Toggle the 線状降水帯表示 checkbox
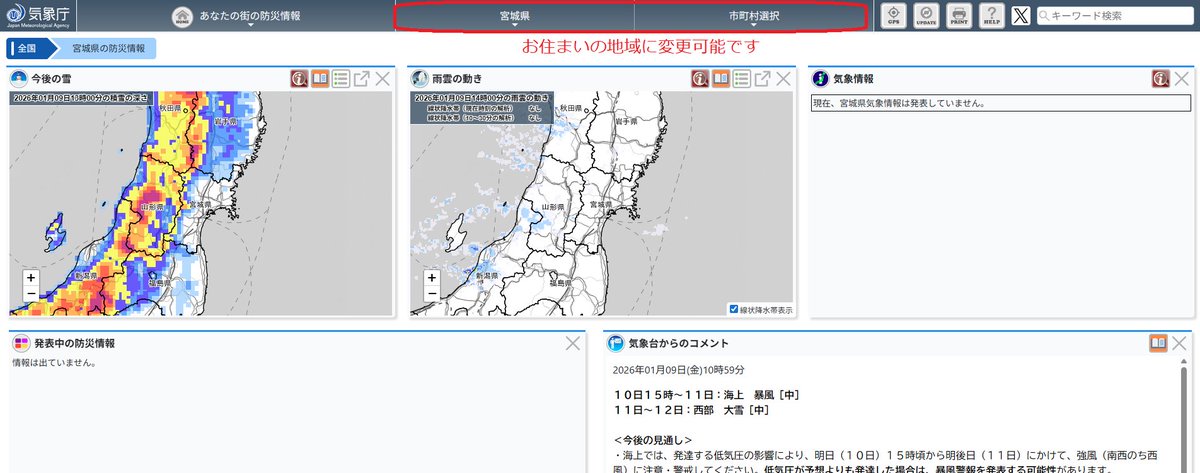 coord(734,309)
